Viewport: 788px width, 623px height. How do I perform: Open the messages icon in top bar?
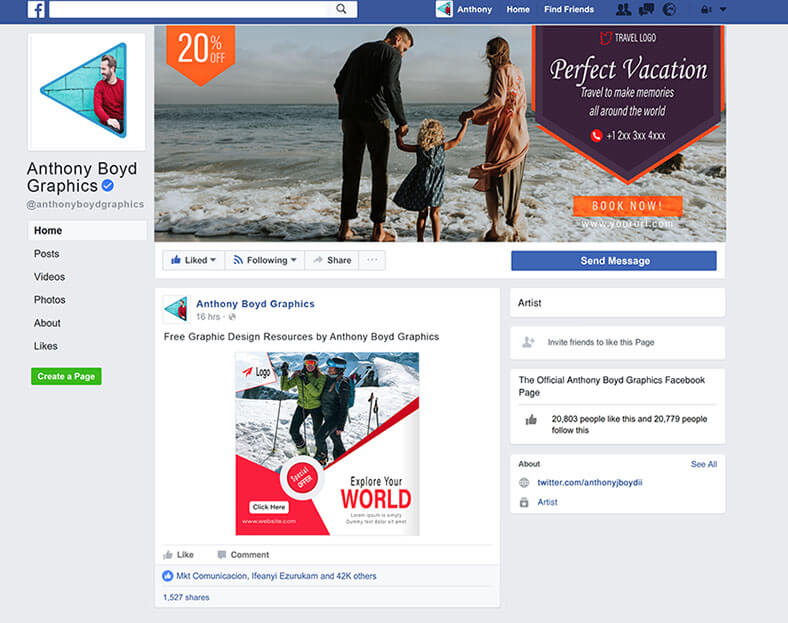pos(646,9)
